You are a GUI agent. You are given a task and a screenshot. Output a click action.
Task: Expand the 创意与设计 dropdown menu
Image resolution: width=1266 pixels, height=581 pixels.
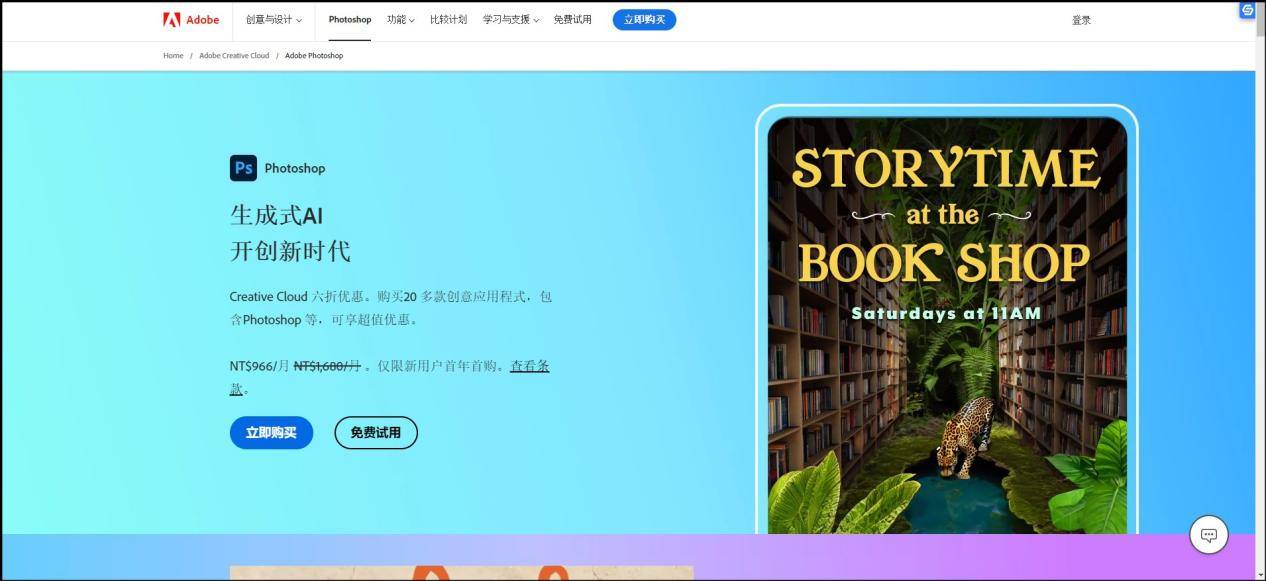coord(274,20)
